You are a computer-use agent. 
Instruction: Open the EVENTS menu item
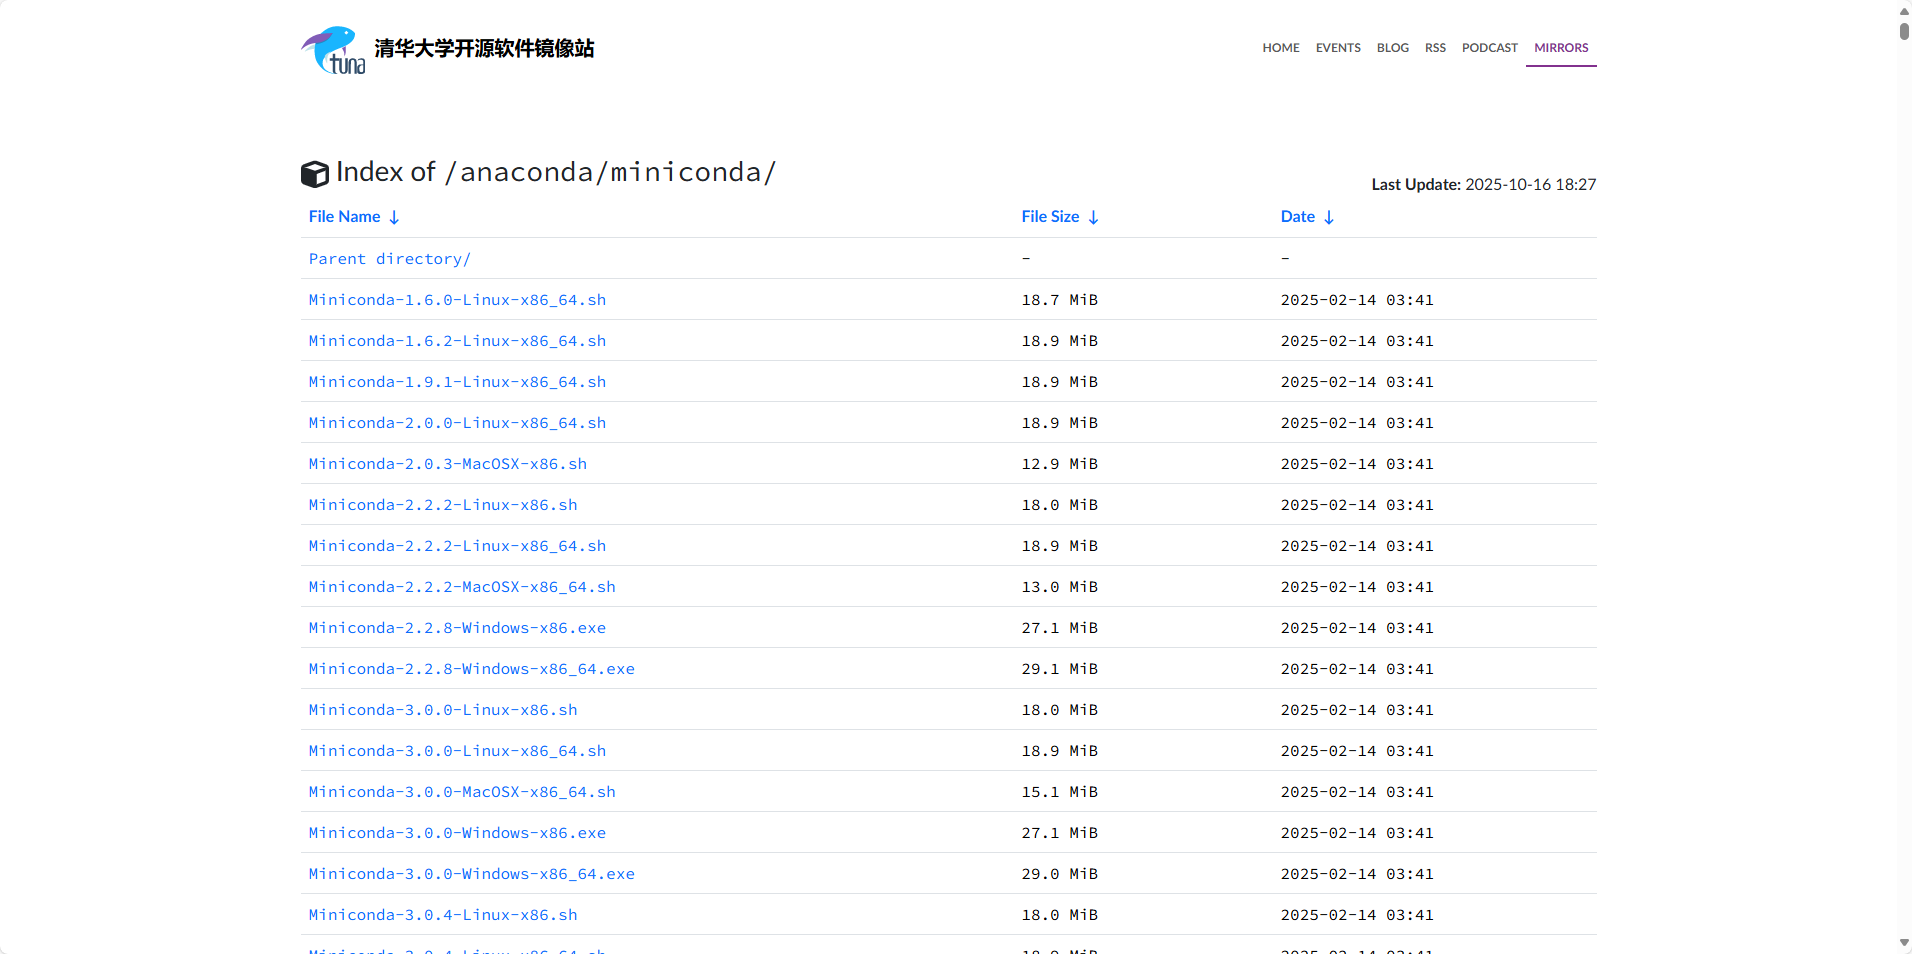pyautogui.click(x=1337, y=47)
